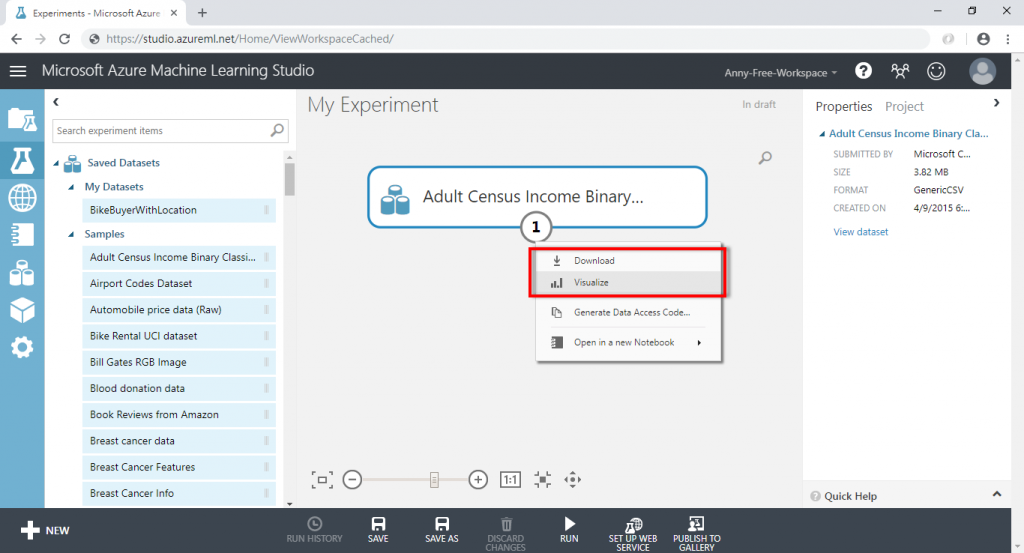Open Run History in bottom bar
The height and width of the screenshot is (553, 1024).
pos(314,530)
